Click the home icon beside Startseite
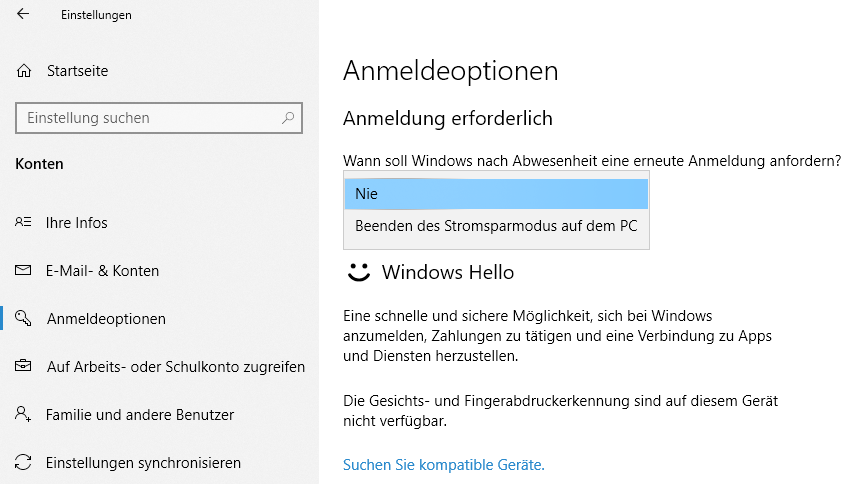Image resolution: width=860 pixels, height=484 pixels. point(24,71)
